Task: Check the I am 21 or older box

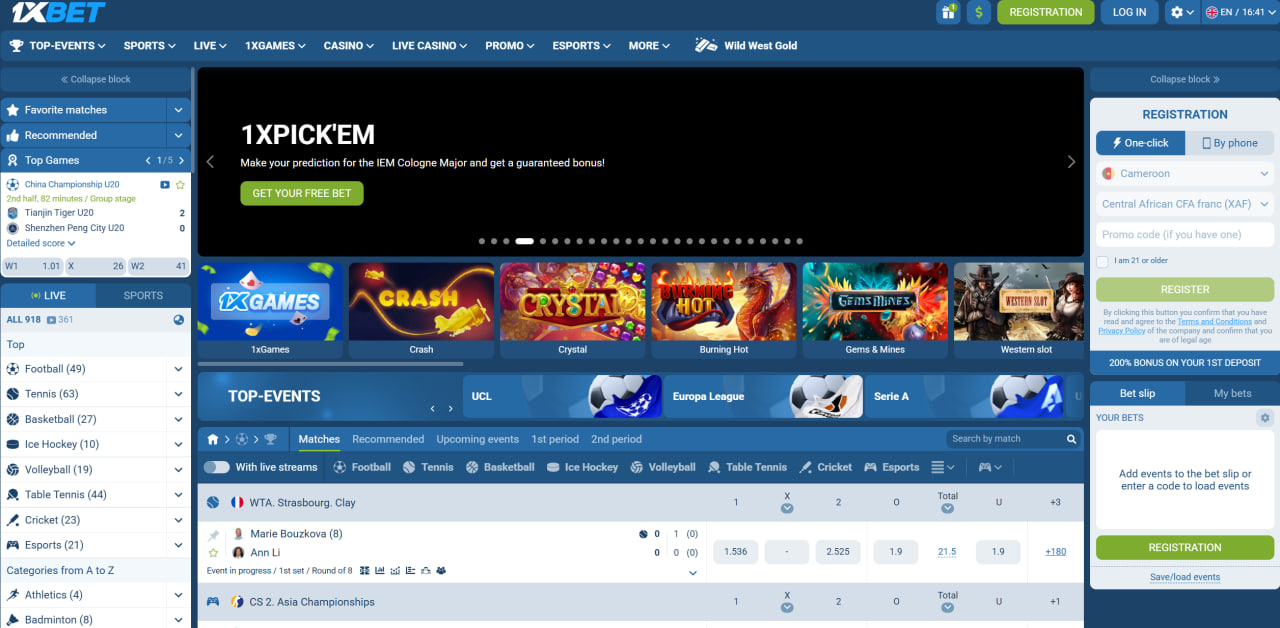Action: click(x=1102, y=261)
